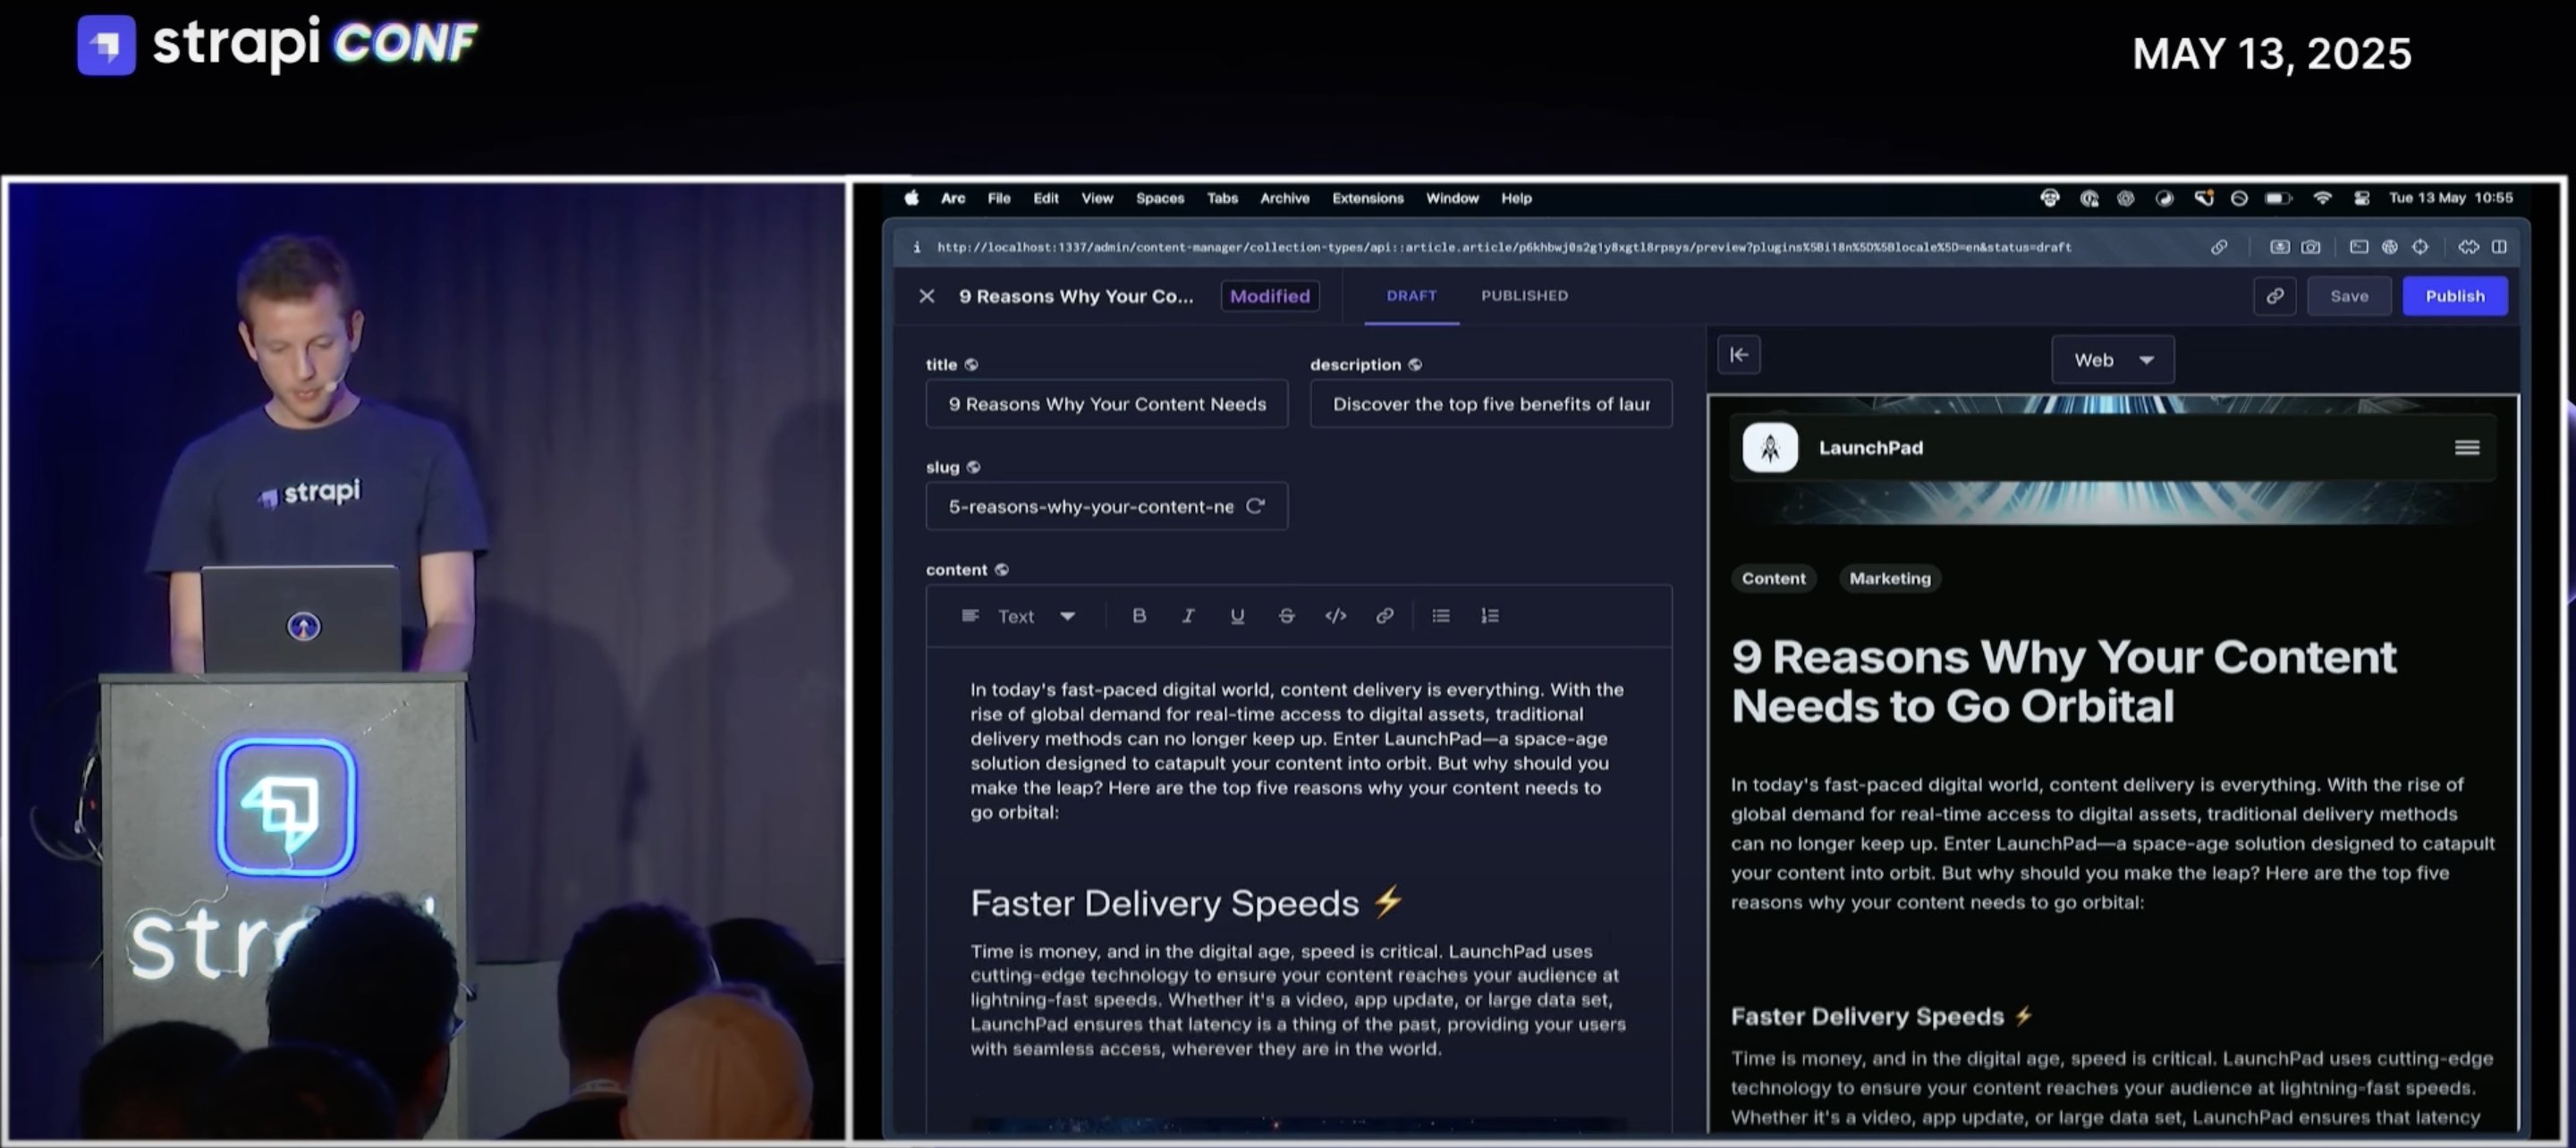Place cursor in the editor's intro paragraph

pos(1297,751)
